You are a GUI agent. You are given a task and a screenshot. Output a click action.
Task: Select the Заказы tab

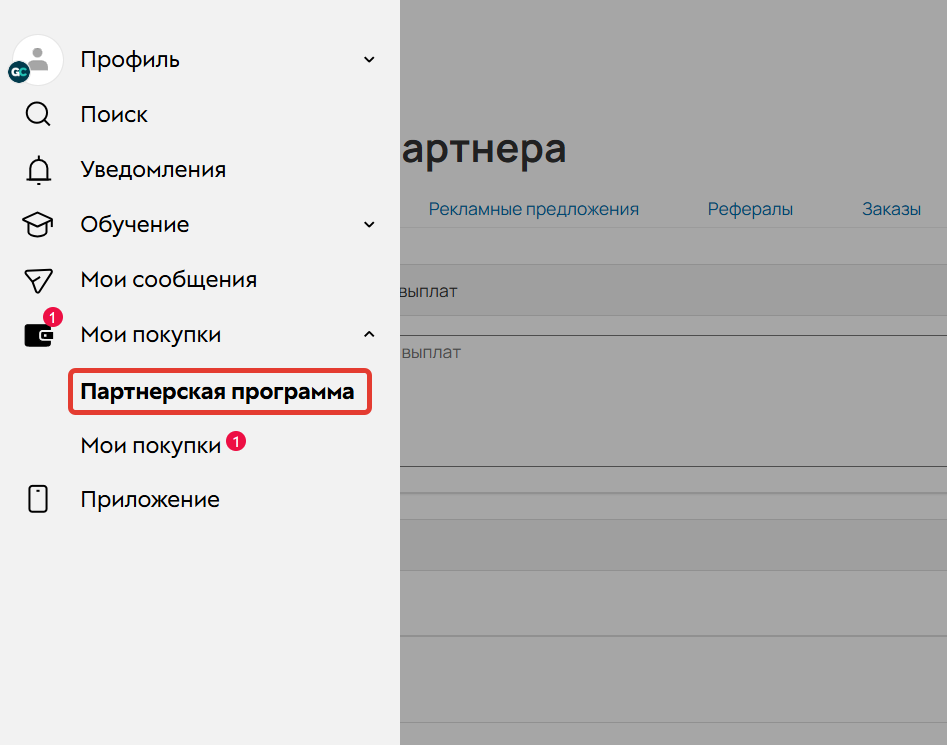(891, 209)
